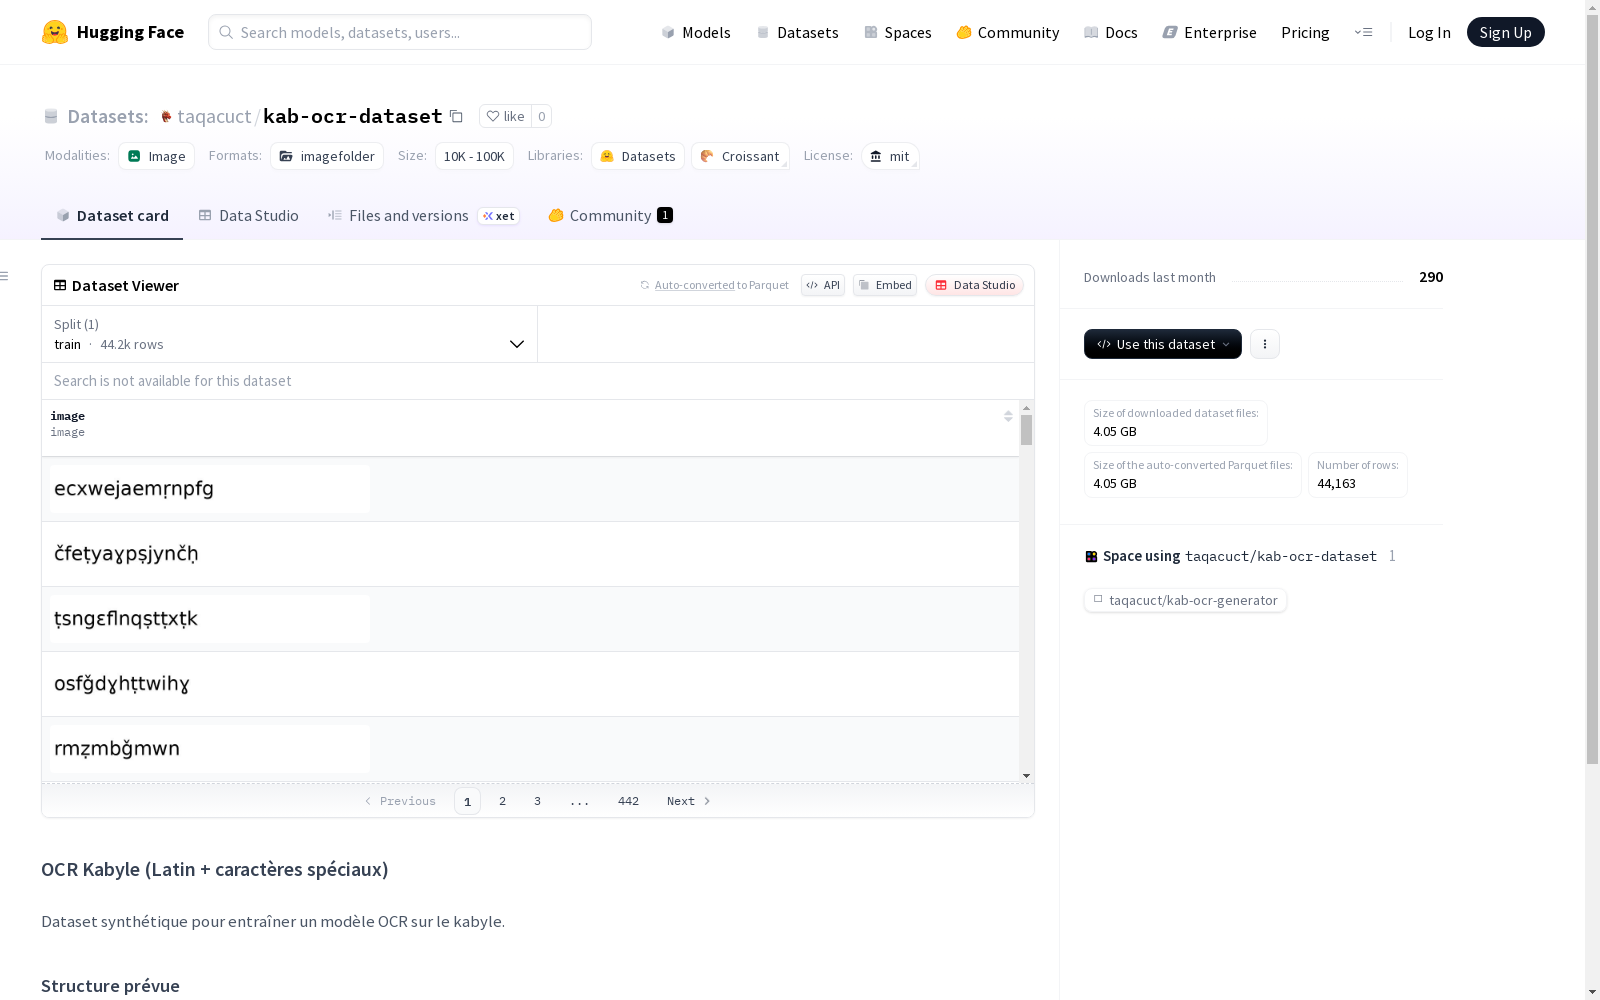The image size is (1600, 1000).
Task: Open the Community tab with 1 discussion
Action: [610, 216]
